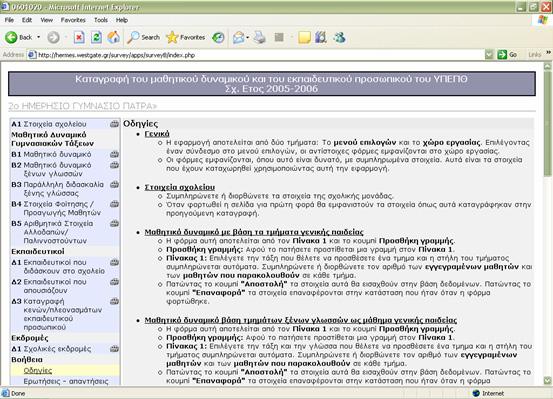Go to the Home page icon
553x399 pixels.
coord(114,37)
